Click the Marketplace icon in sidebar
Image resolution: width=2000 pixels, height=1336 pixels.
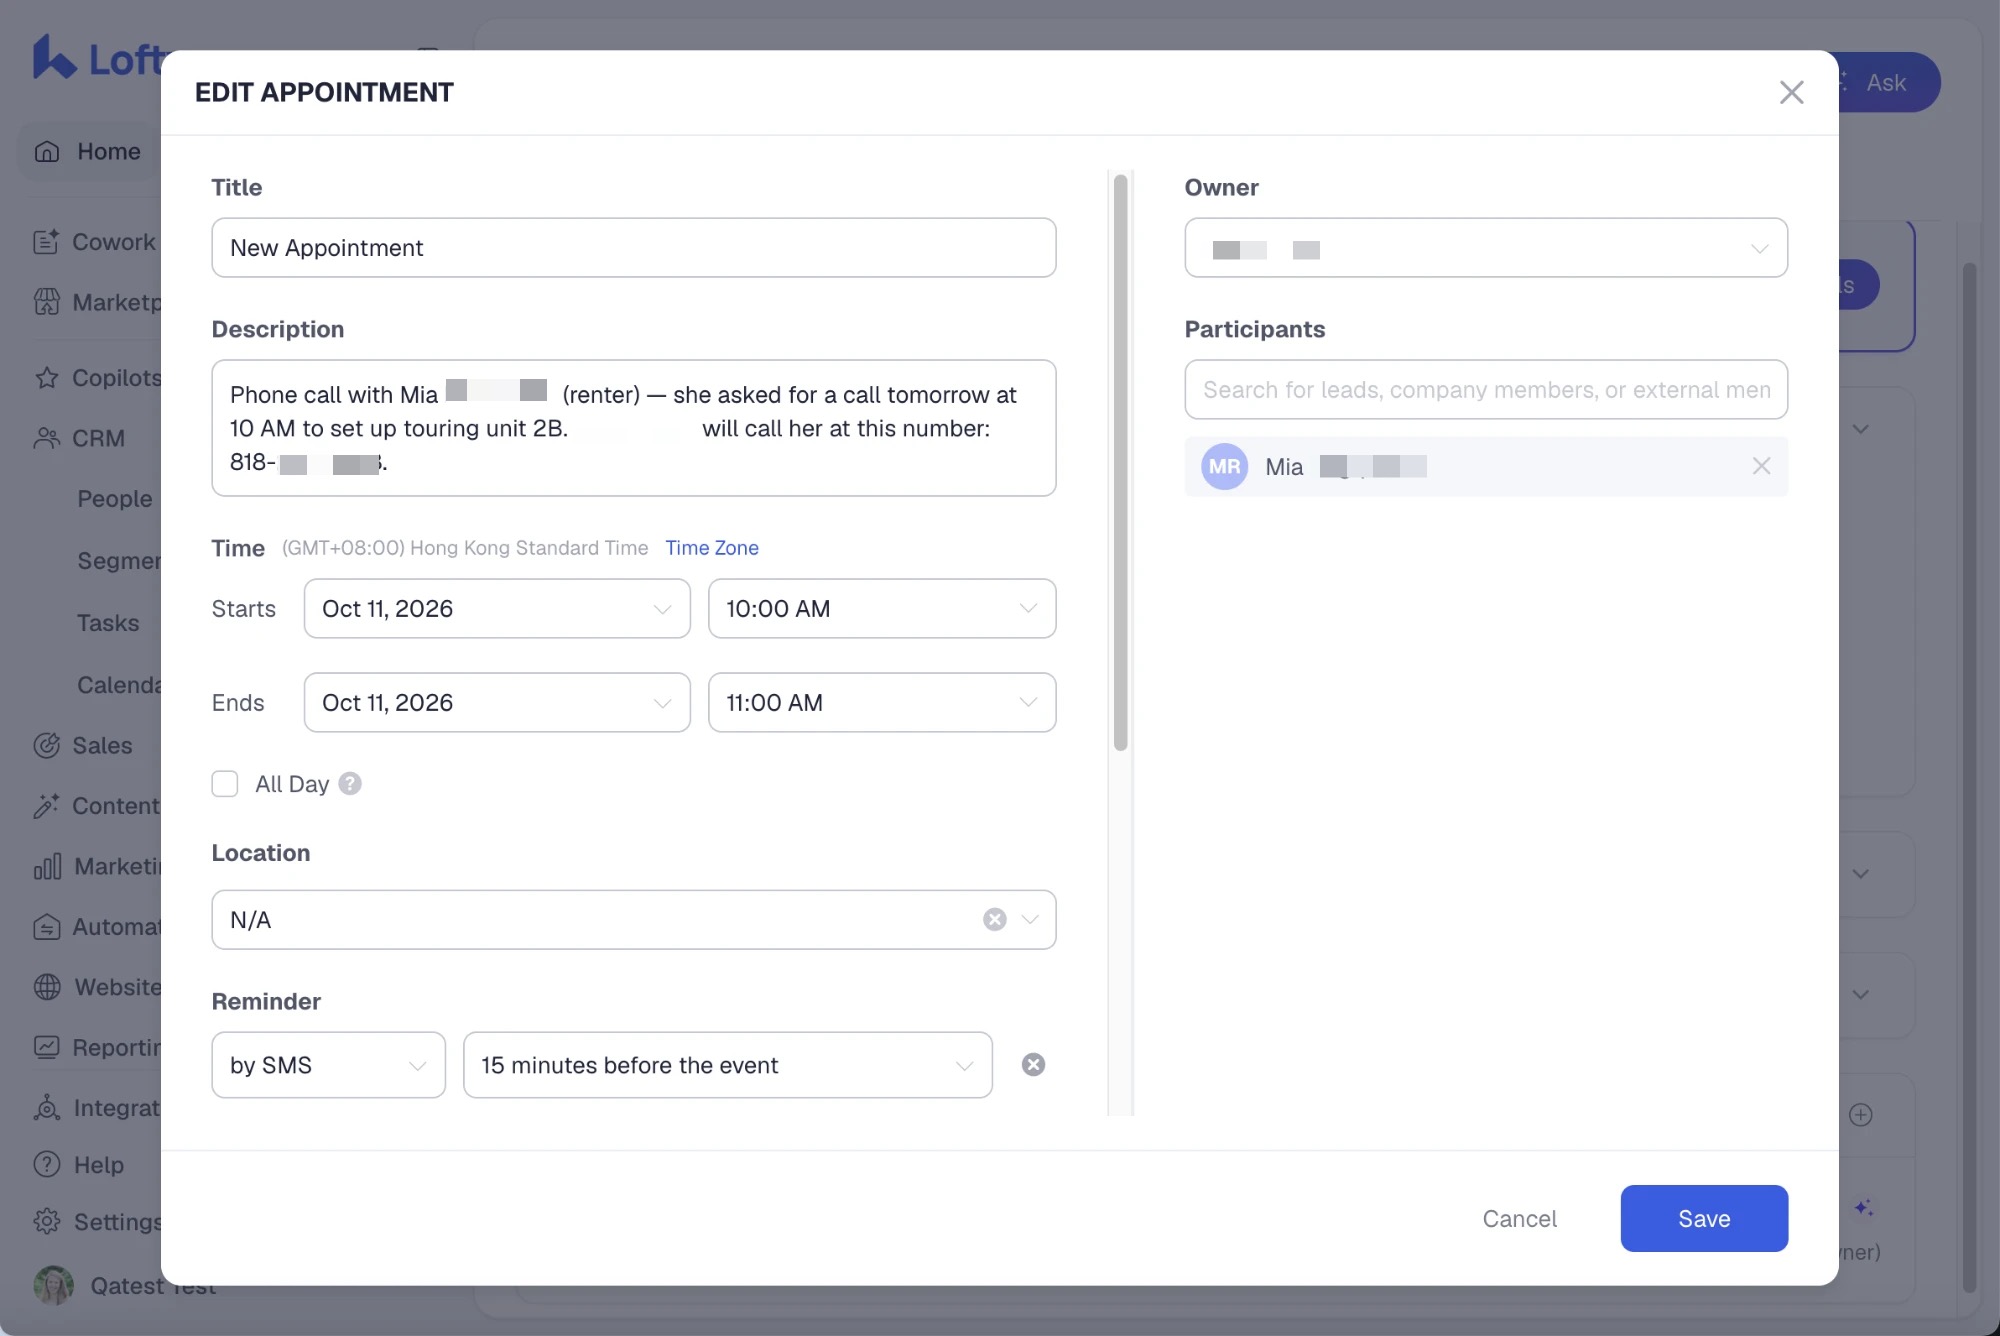[46, 302]
